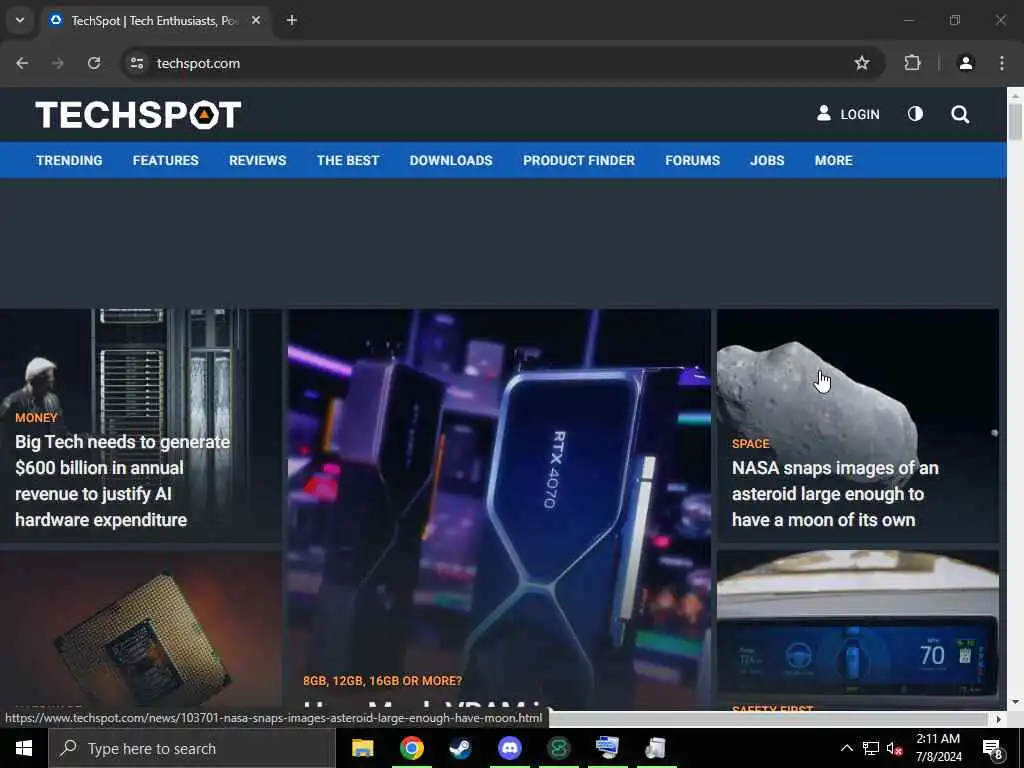Image resolution: width=1024 pixels, height=768 pixels.
Task: Open the computer monitor app on taskbar
Action: click(x=607, y=748)
